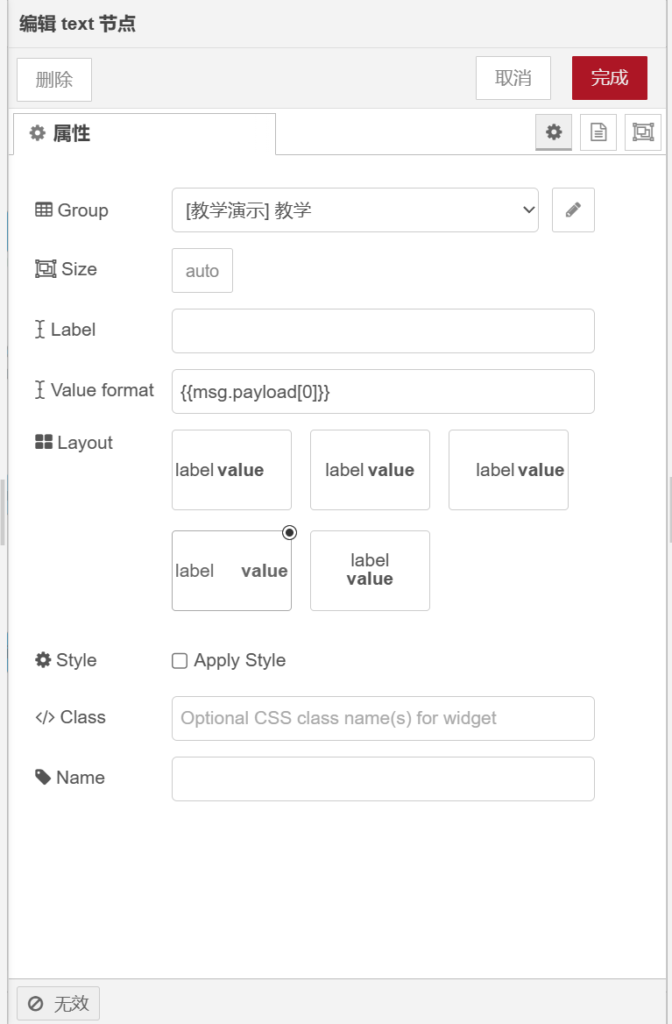This screenshot has height=1024, width=672.
Task: Select the stacked label over value layout
Action: coord(369,570)
